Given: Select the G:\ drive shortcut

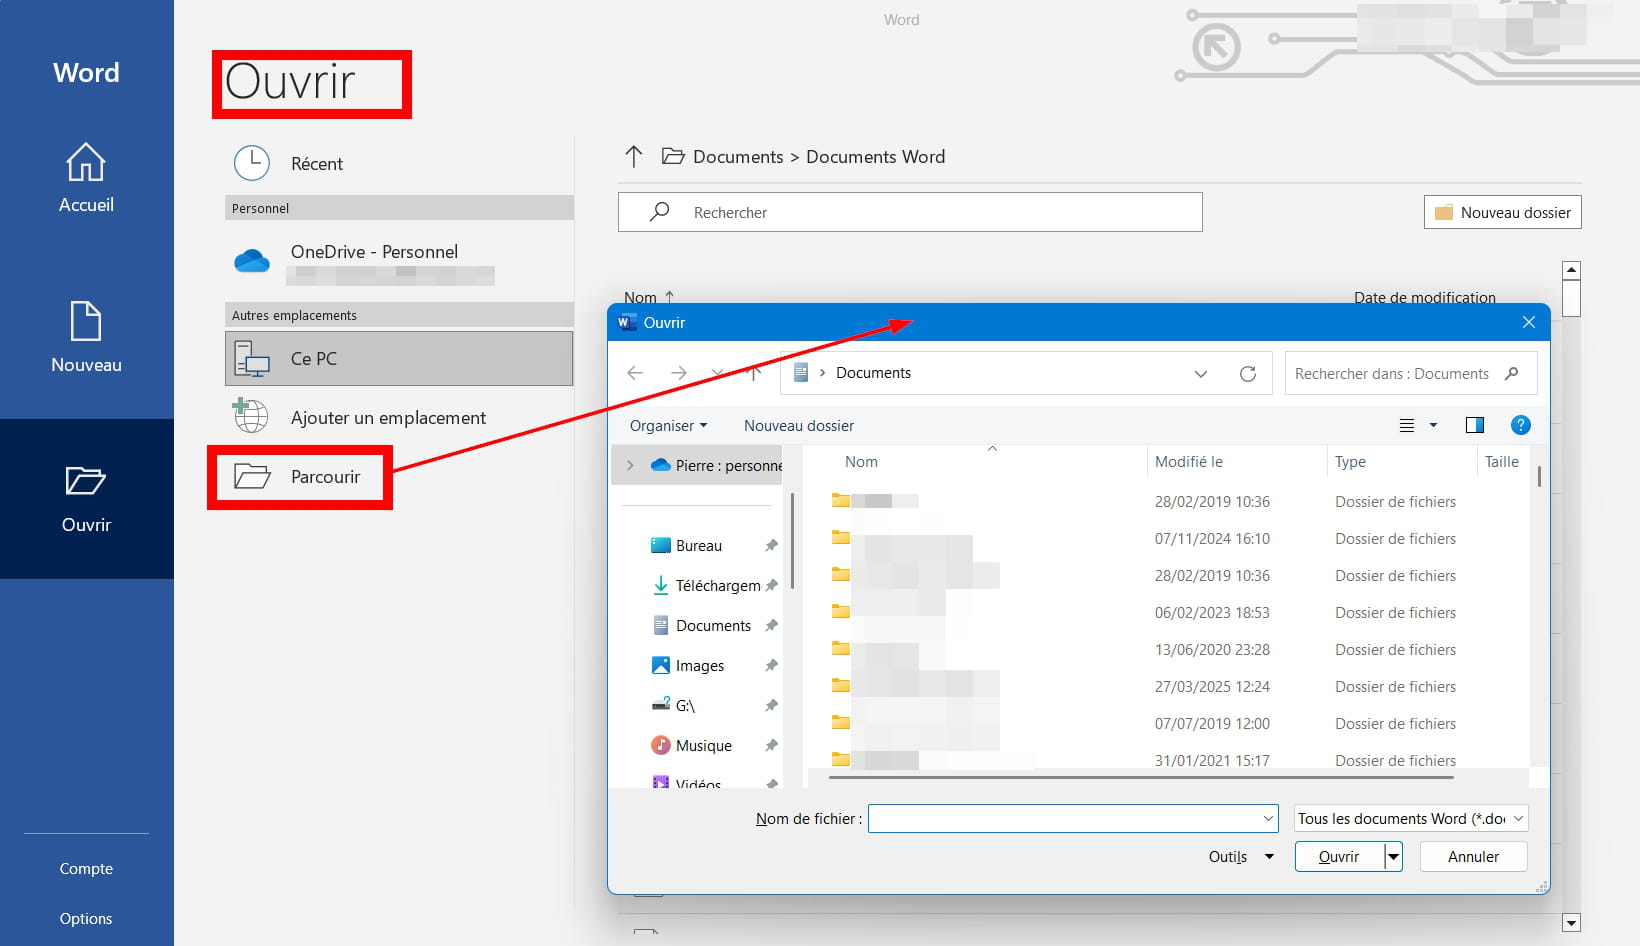Looking at the screenshot, I should click(674, 705).
